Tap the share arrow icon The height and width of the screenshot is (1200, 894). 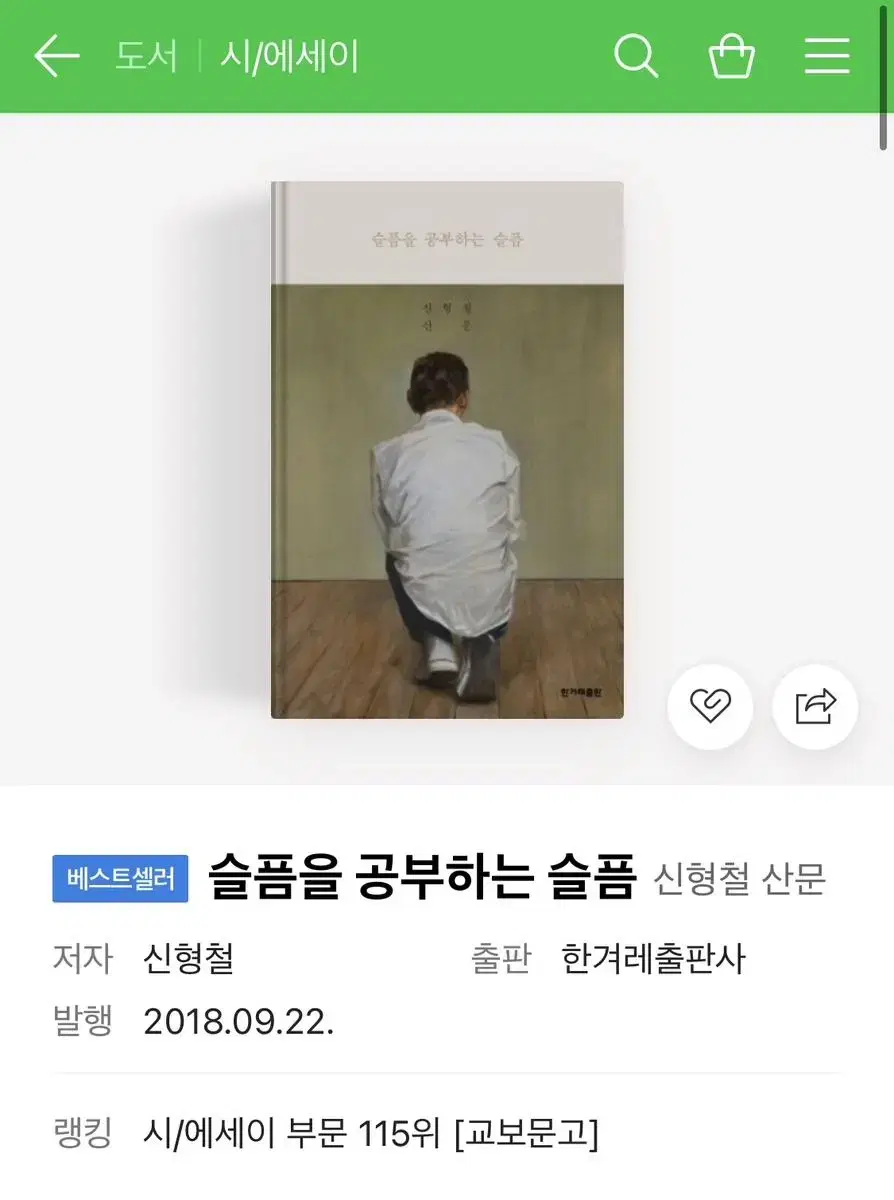pyautogui.click(x=815, y=707)
